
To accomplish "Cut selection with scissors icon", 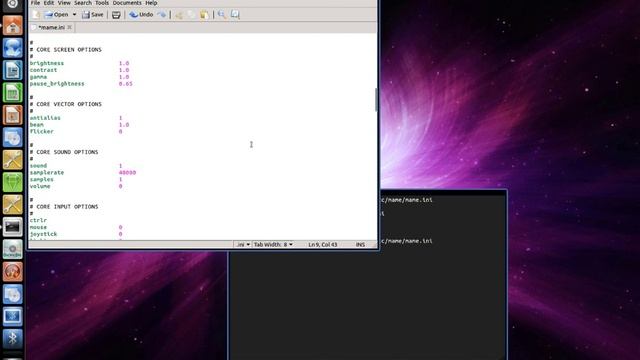I will [178, 15].
